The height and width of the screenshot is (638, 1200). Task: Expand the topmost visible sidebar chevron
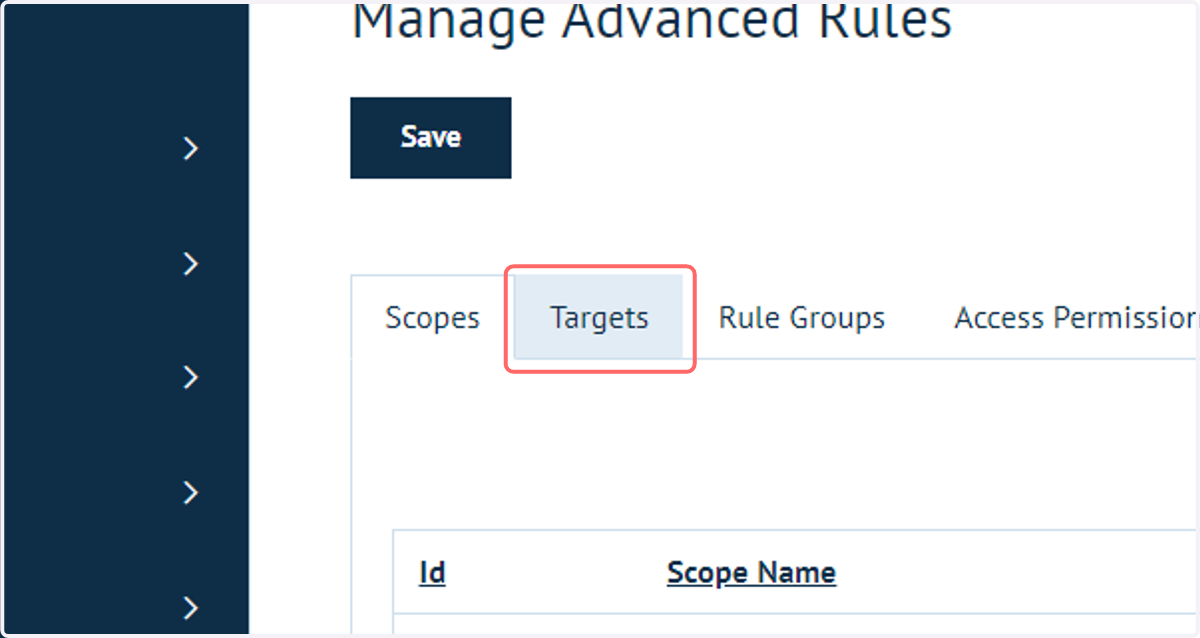click(x=191, y=149)
